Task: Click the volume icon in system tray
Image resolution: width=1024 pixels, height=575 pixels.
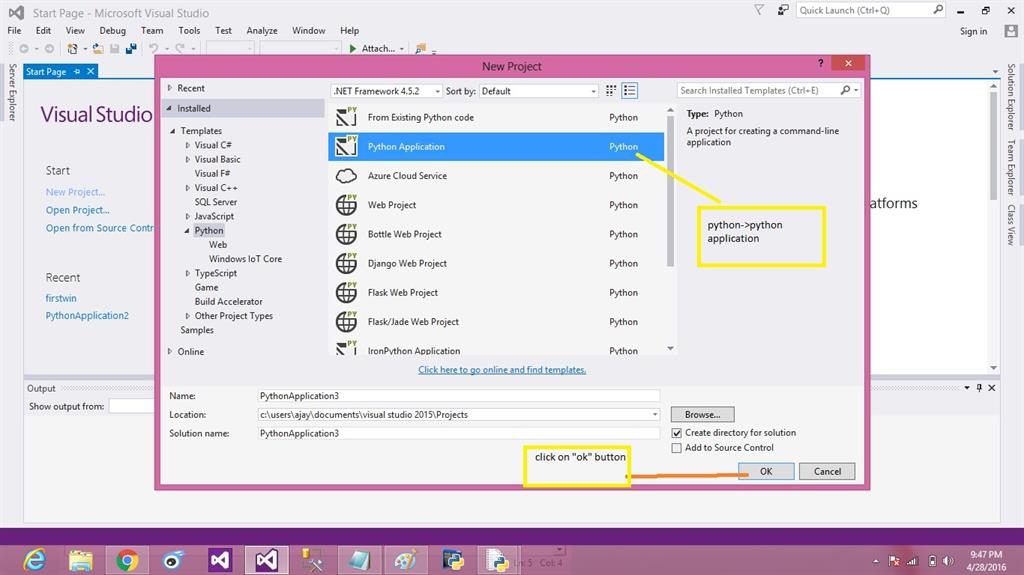Action: click(x=948, y=561)
